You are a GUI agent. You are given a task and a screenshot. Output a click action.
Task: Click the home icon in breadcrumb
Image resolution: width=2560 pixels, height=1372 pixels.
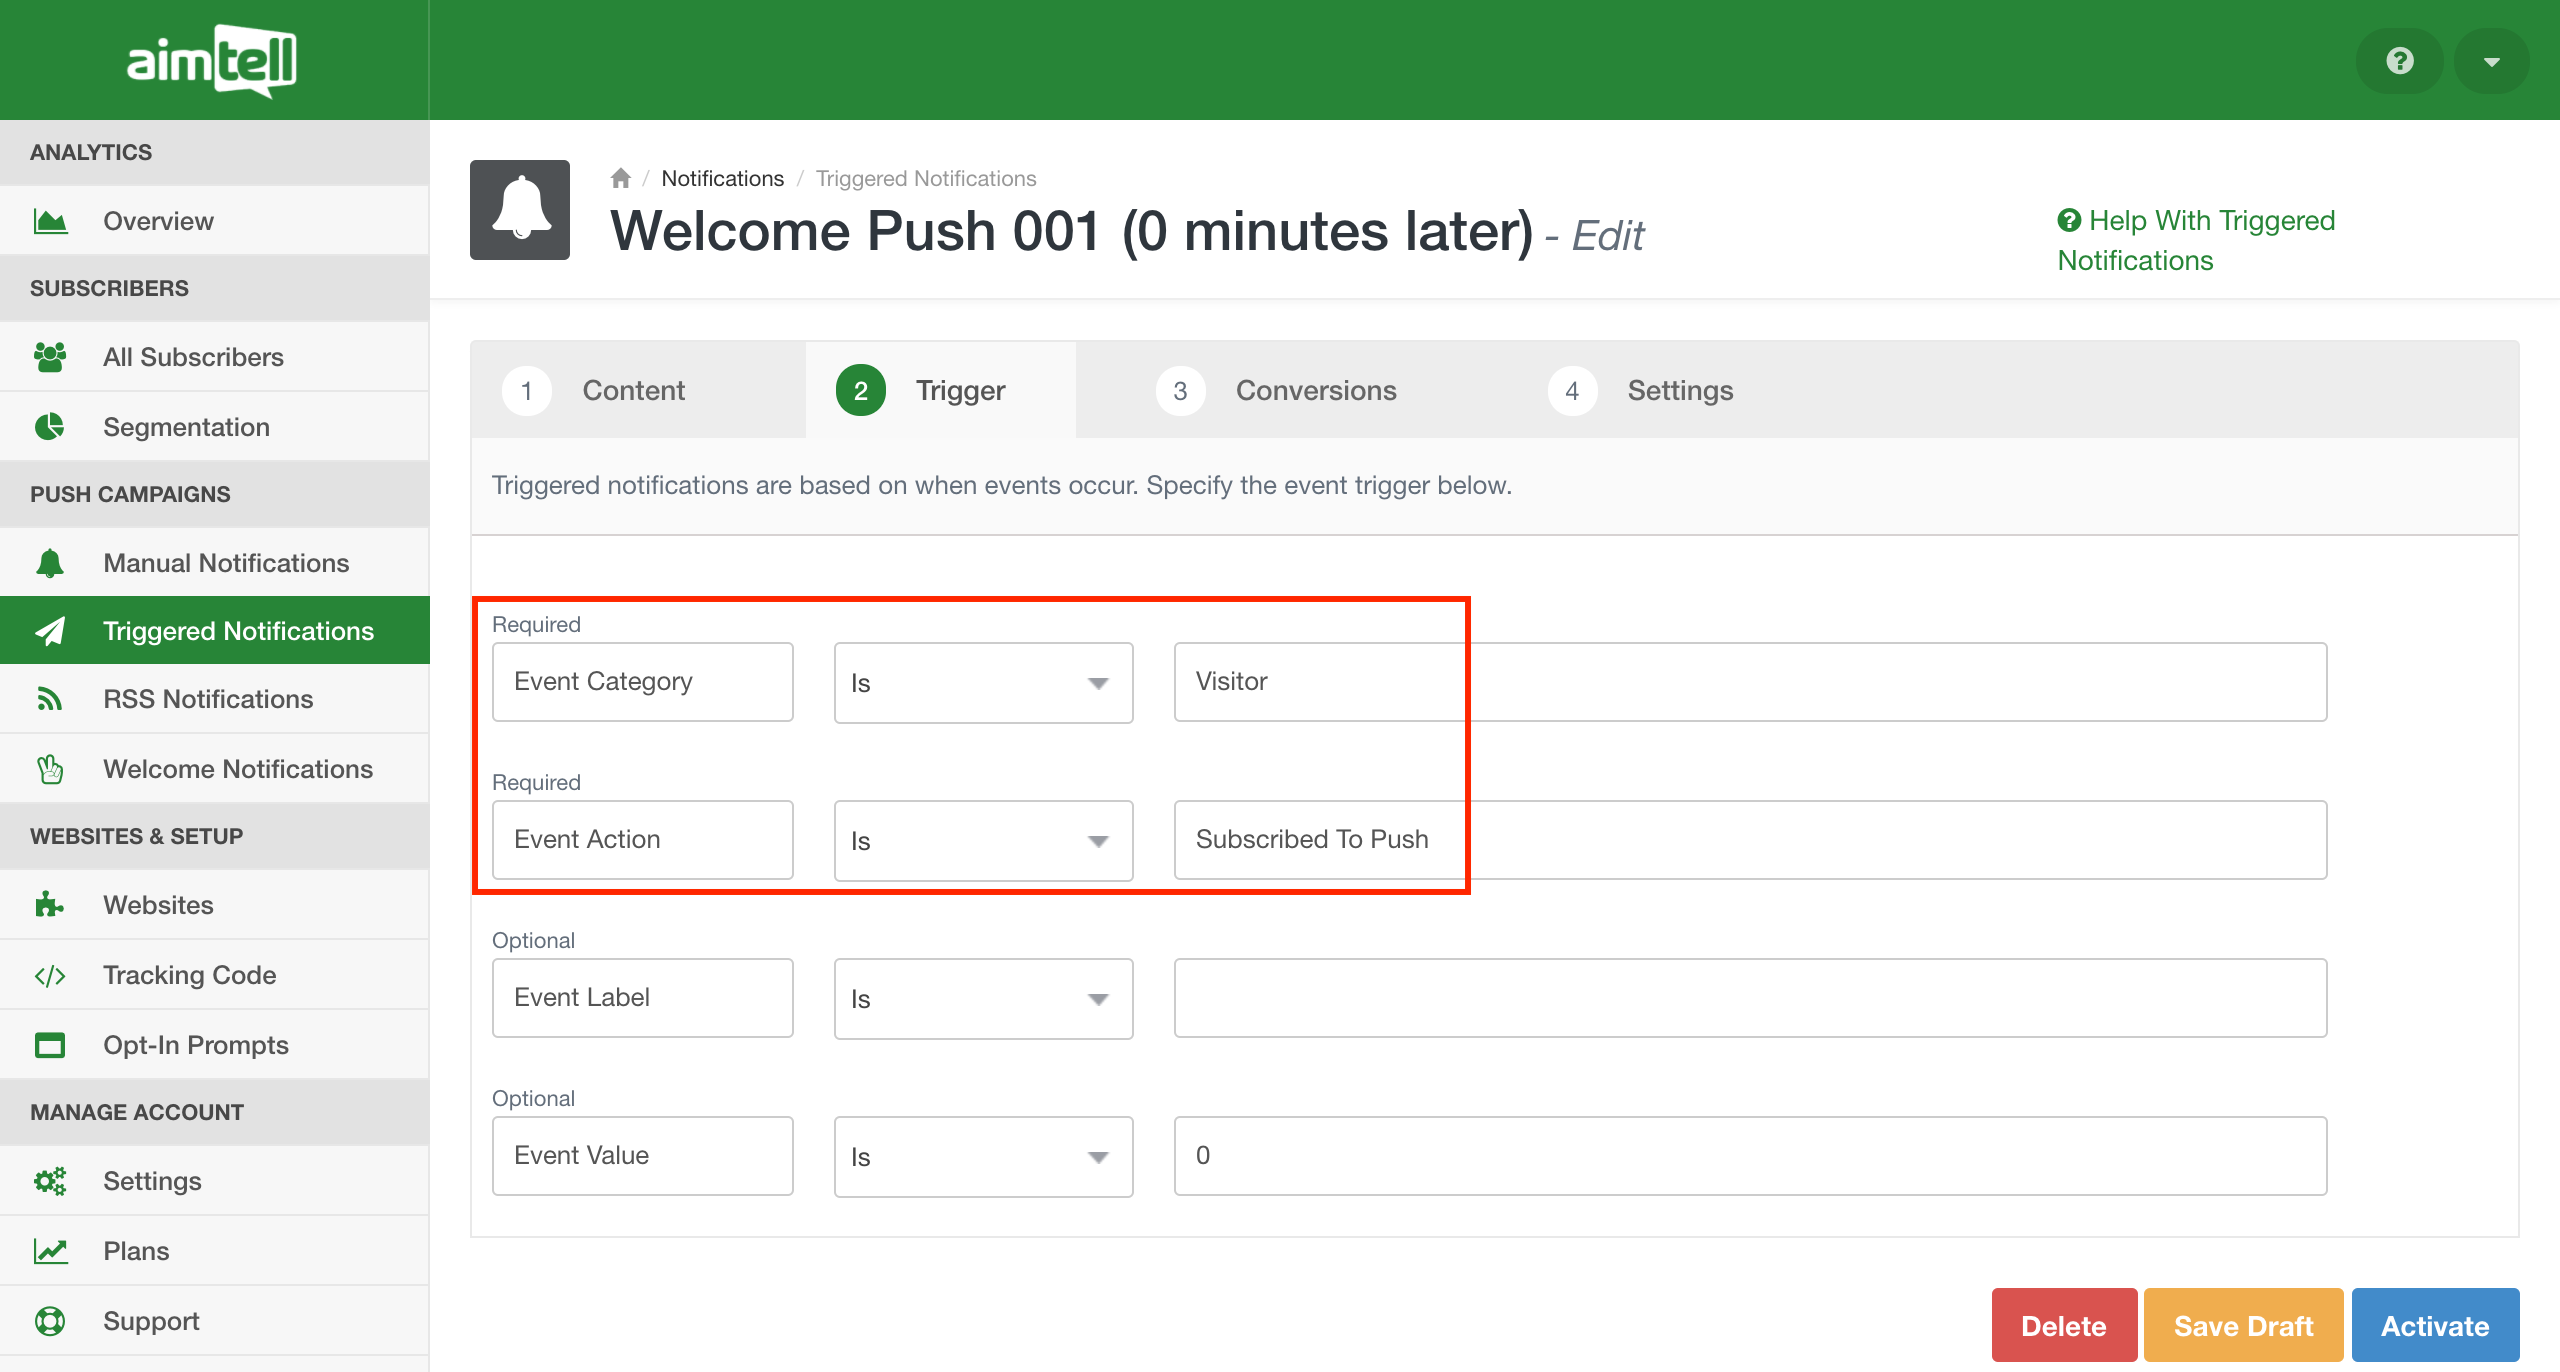620,178
